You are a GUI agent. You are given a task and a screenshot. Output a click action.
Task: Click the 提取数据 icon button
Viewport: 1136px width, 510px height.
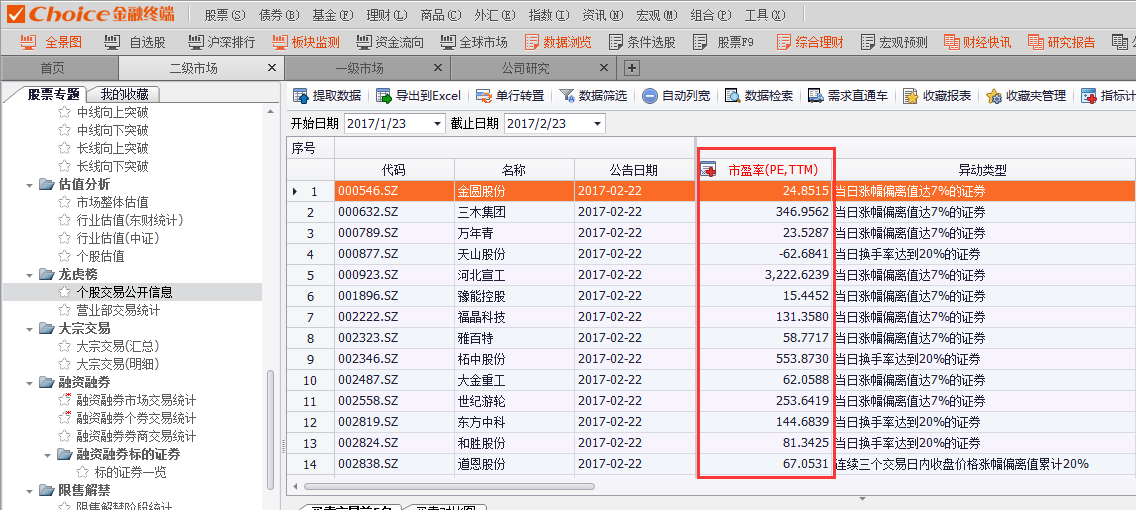coord(301,96)
